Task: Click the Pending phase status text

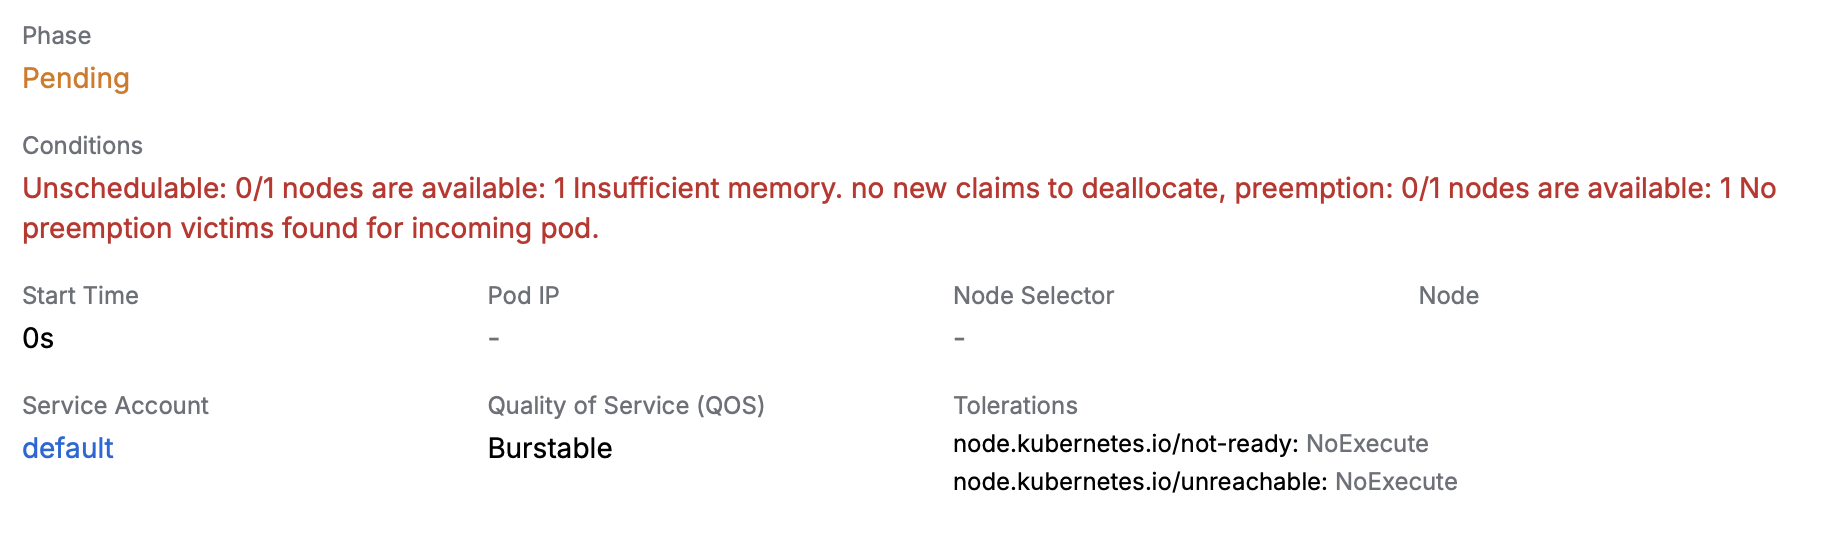Action: coord(76,78)
